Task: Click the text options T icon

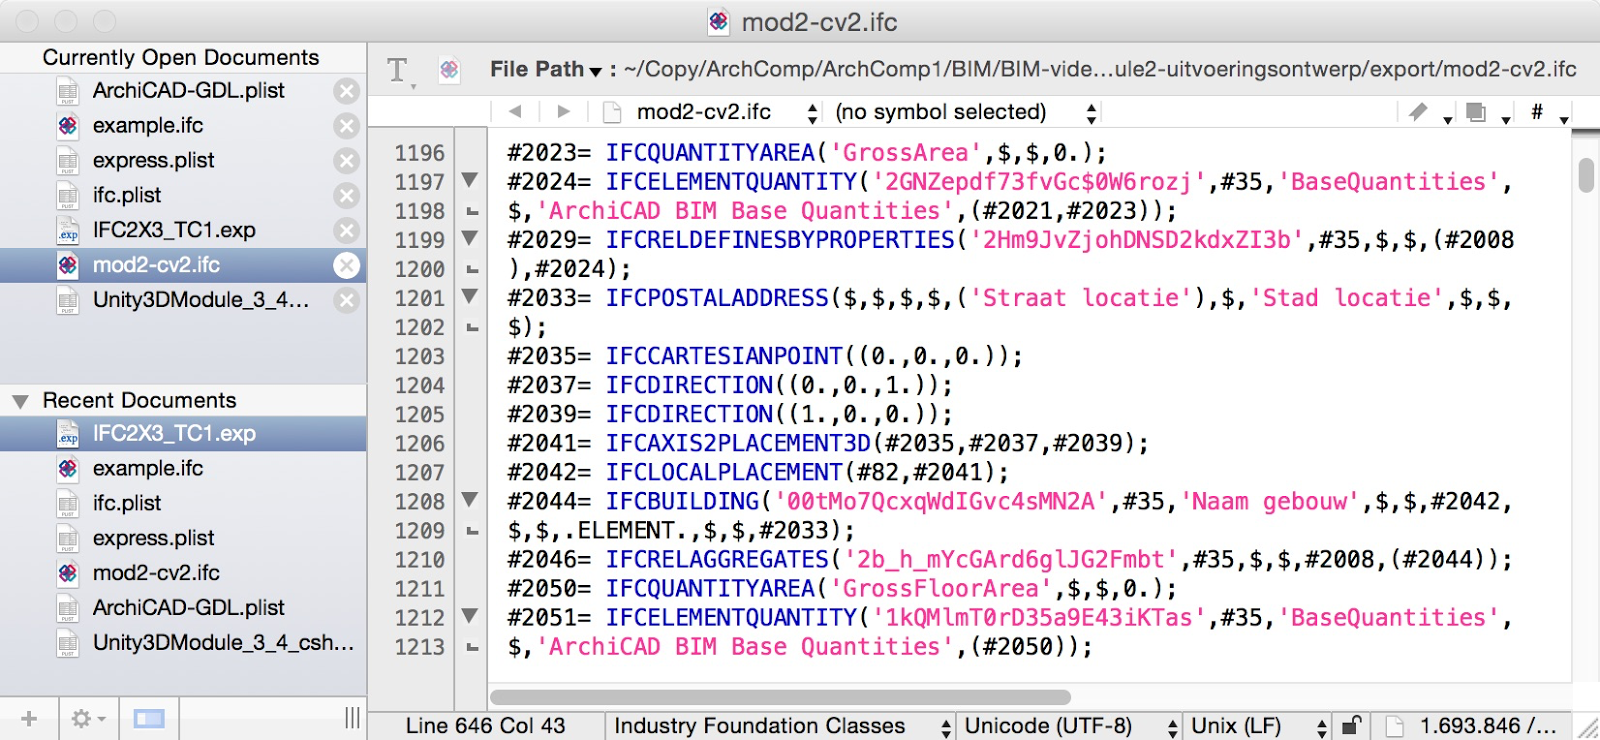Action: coord(398,70)
